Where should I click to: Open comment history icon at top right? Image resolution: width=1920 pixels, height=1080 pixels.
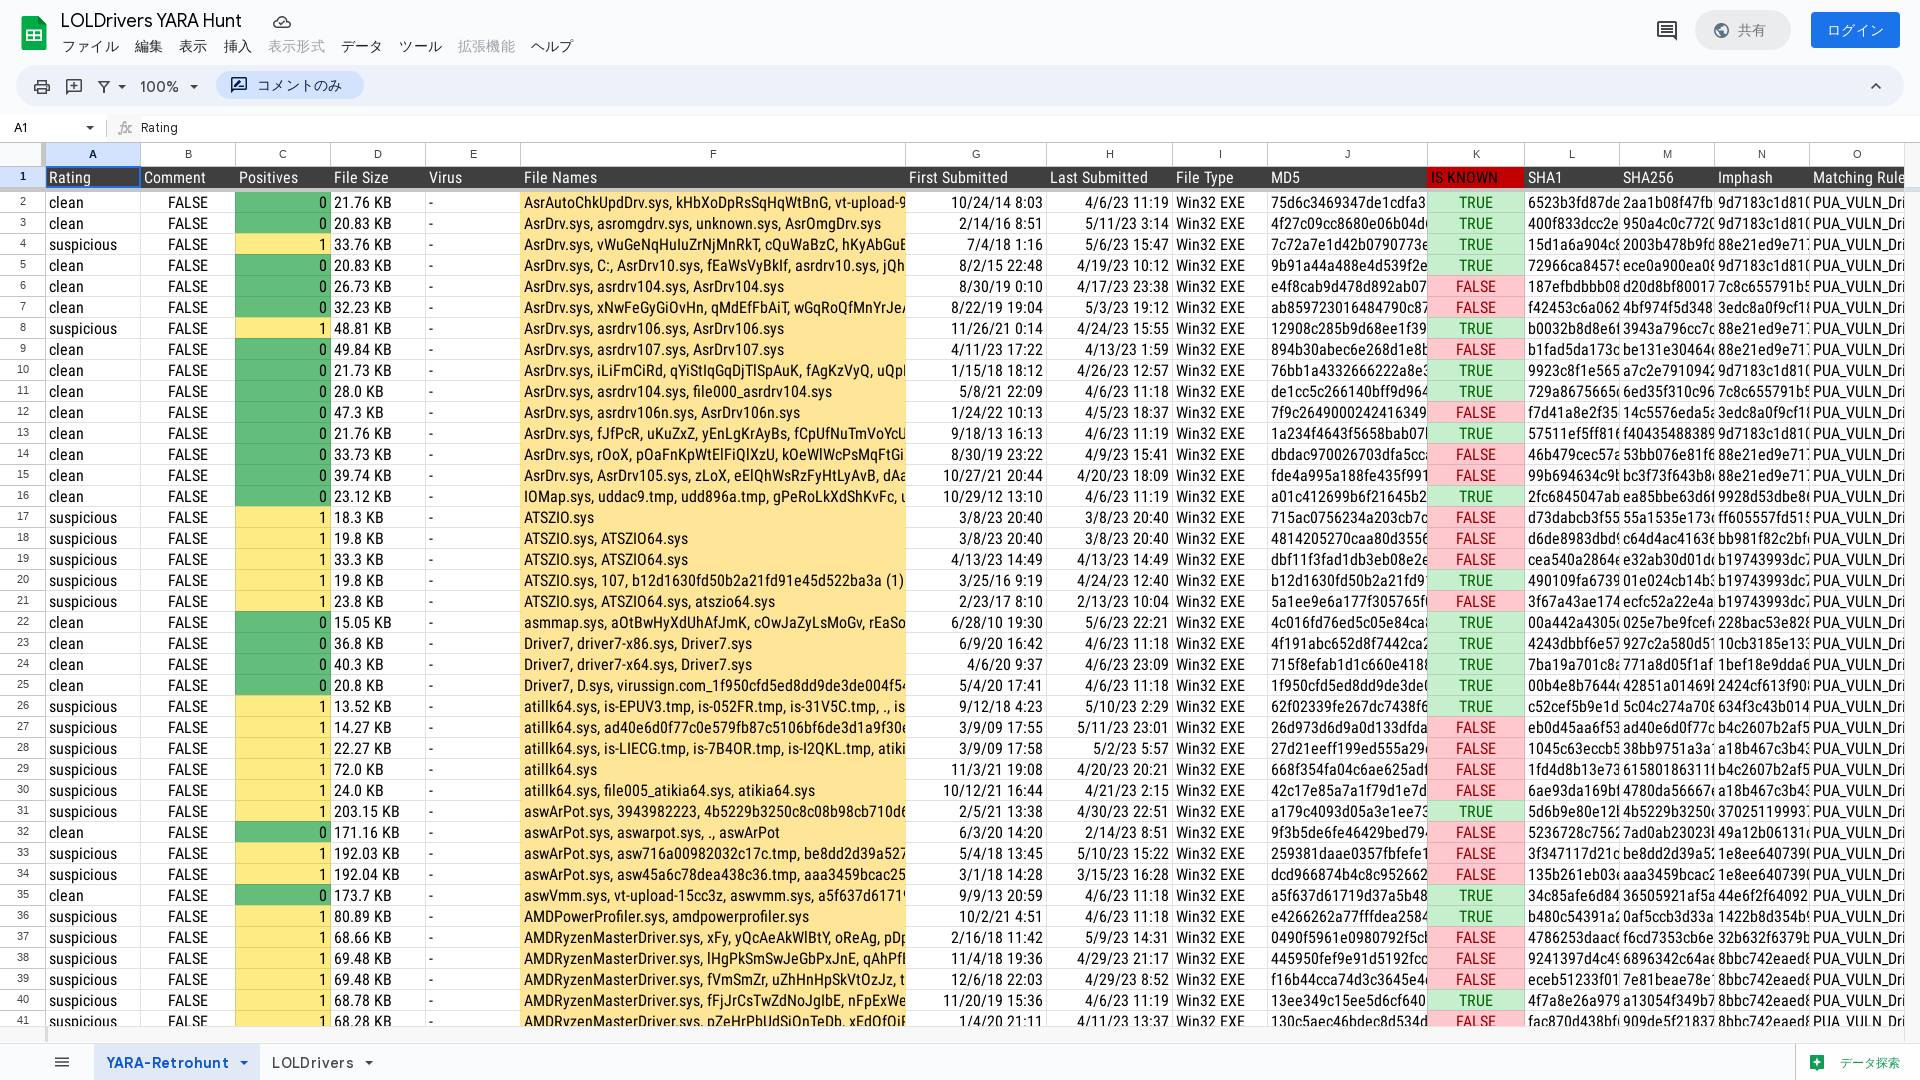coord(1667,31)
